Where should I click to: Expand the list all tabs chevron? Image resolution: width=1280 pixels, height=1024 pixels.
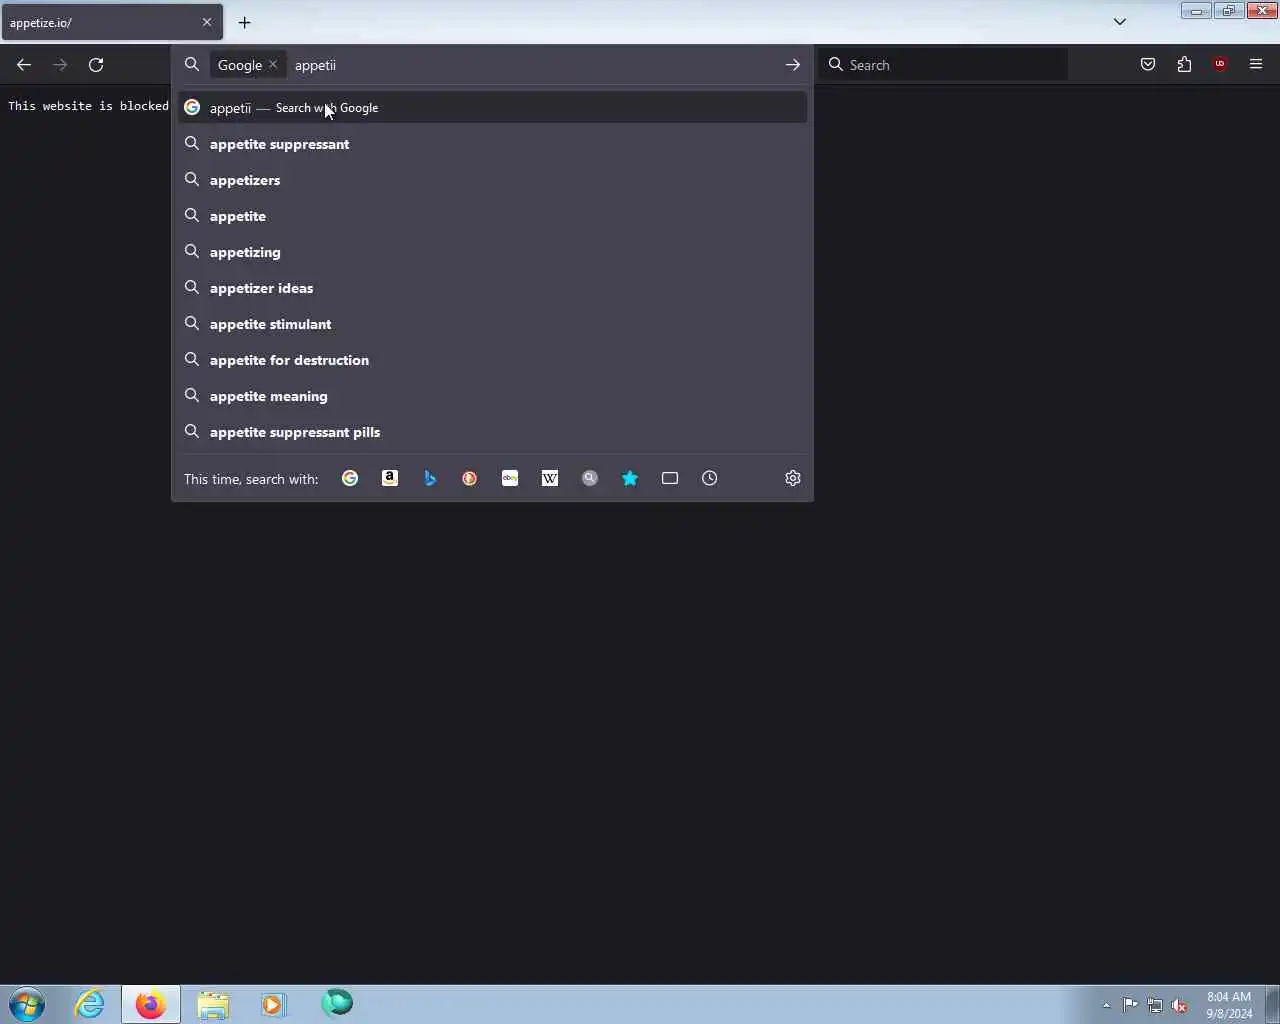click(1120, 22)
